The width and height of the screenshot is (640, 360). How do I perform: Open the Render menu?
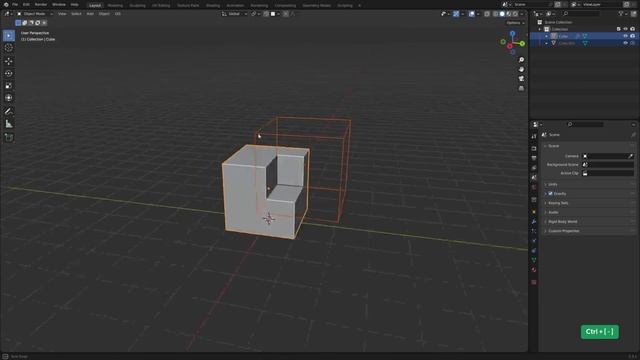tap(41, 4)
